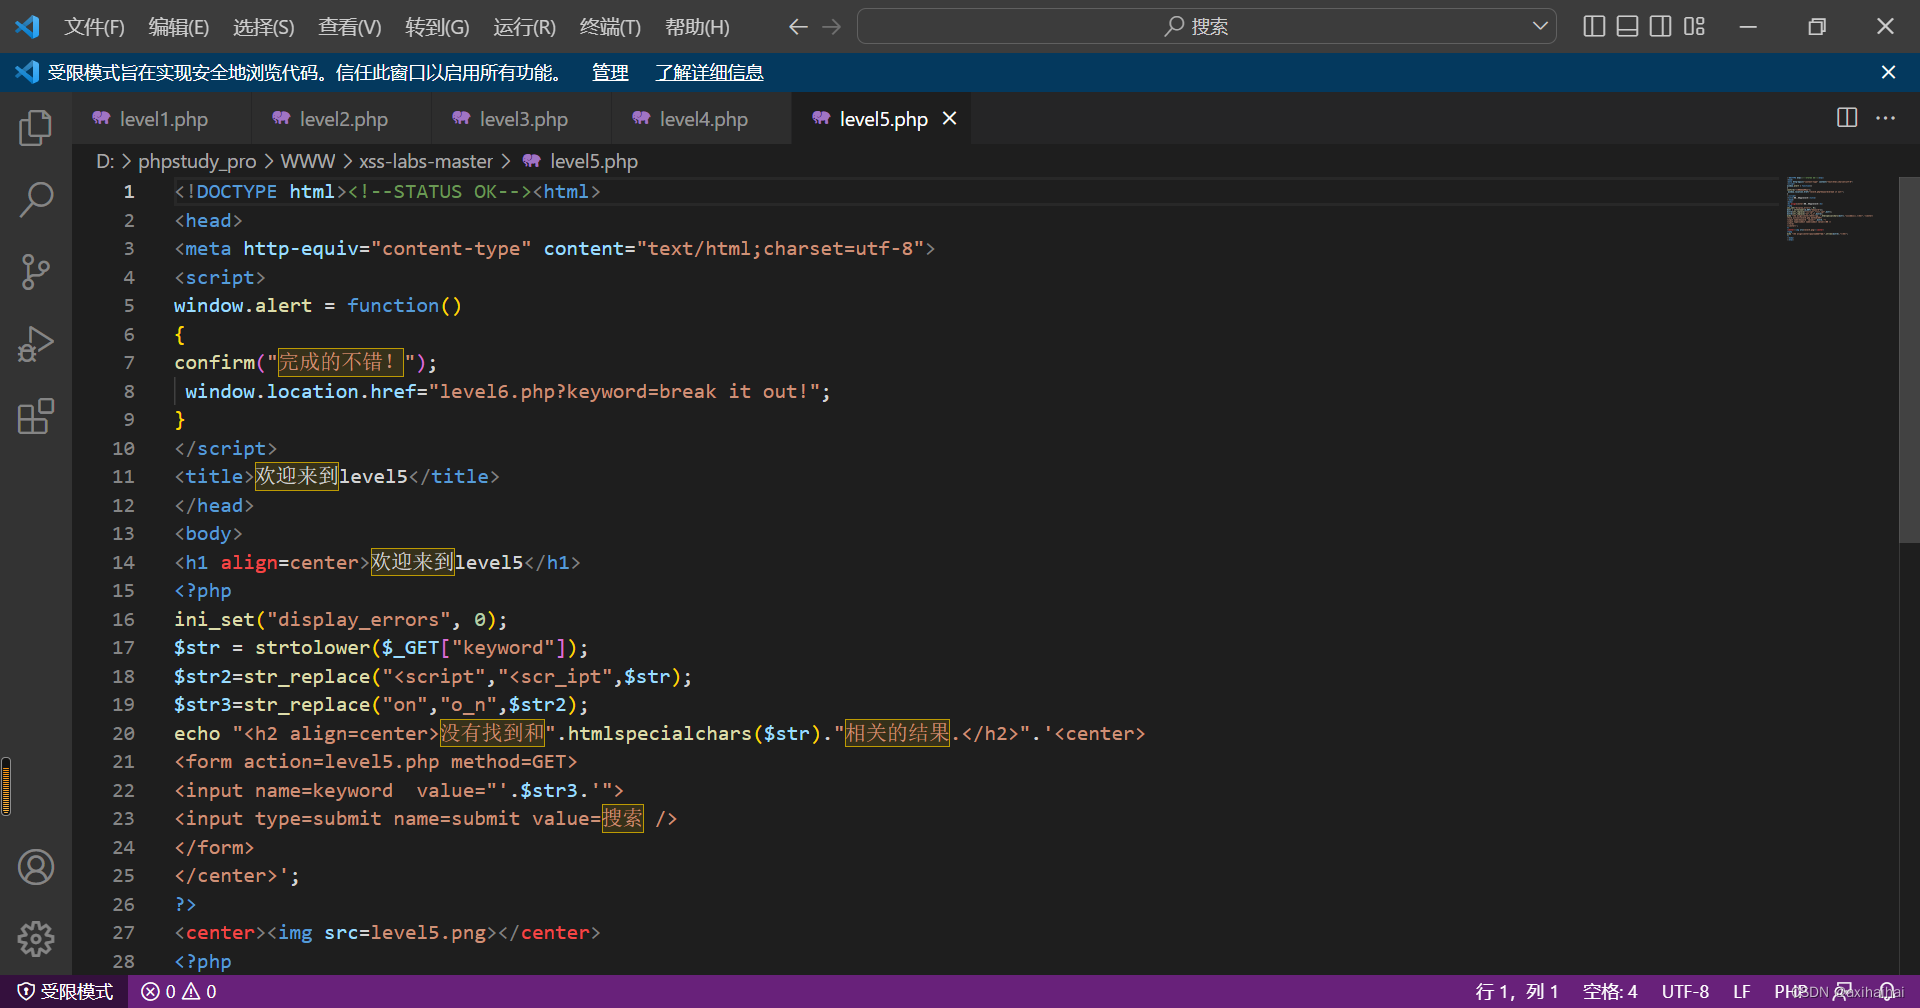
Task: Toggle the bottom panel layout icon
Action: click(1626, 26)
